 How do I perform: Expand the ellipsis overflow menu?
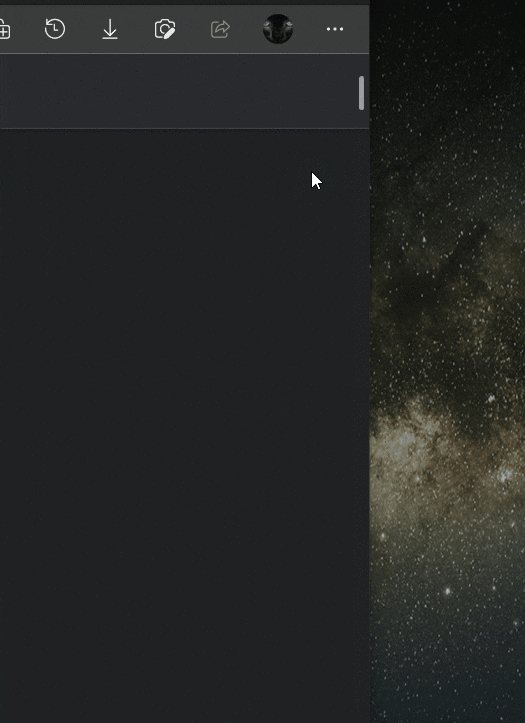click(335, 29)
